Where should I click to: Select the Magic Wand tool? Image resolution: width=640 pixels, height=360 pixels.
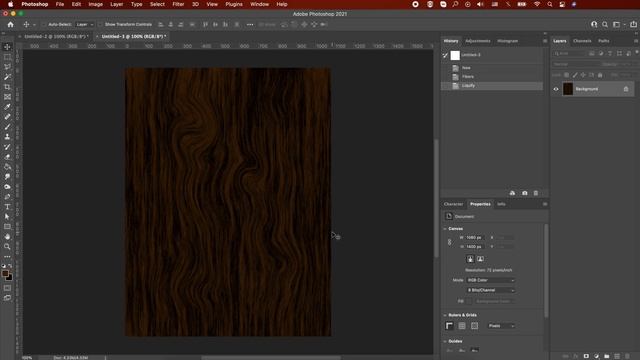[7, 77]
